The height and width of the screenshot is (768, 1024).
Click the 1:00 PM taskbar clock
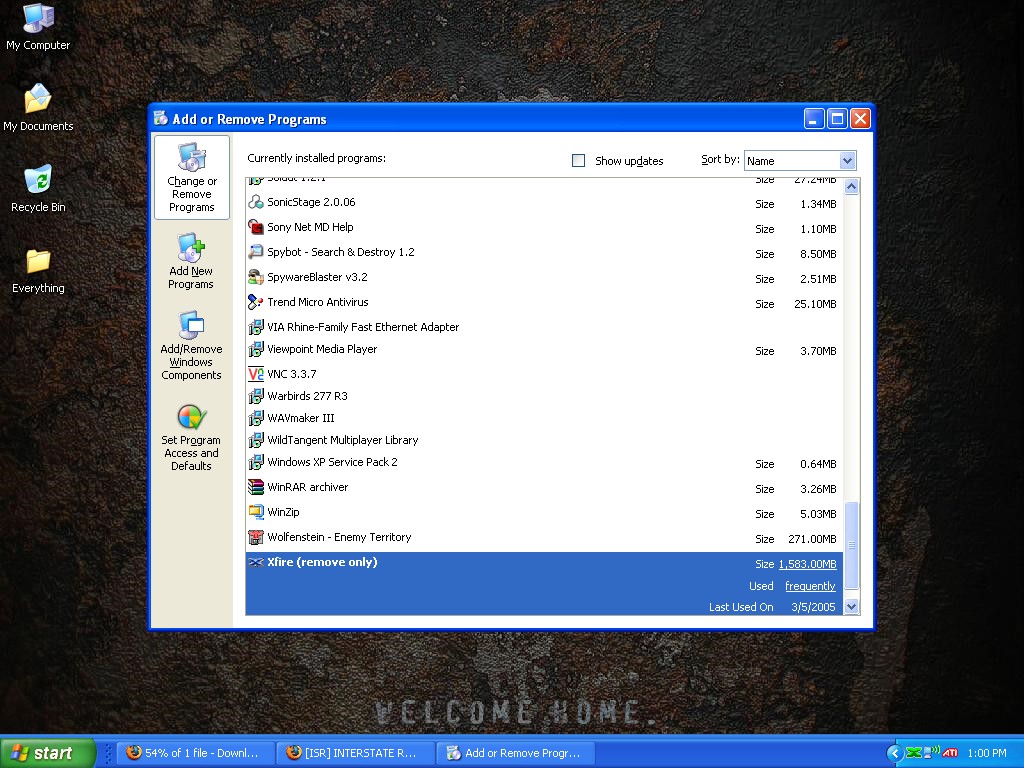(987, 753)
